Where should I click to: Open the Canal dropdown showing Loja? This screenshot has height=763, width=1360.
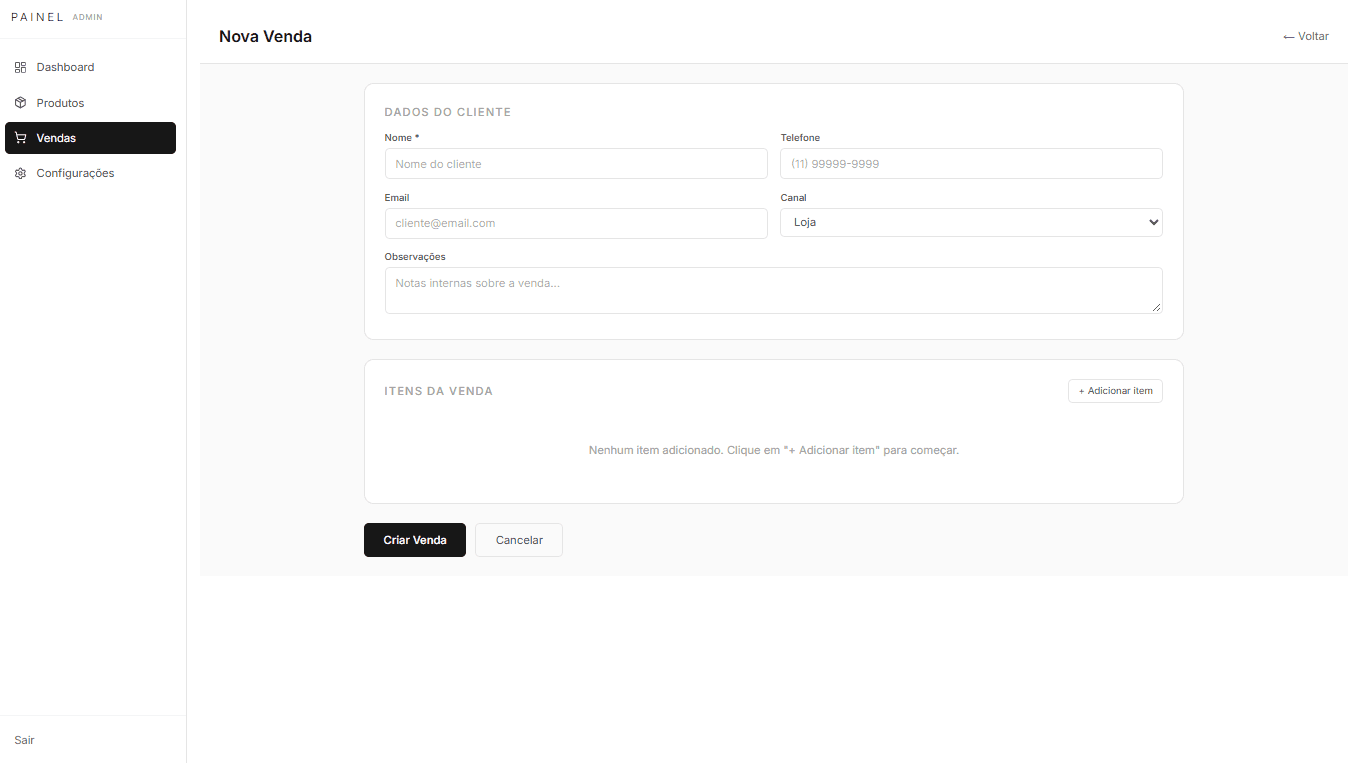tap(971, 222)
